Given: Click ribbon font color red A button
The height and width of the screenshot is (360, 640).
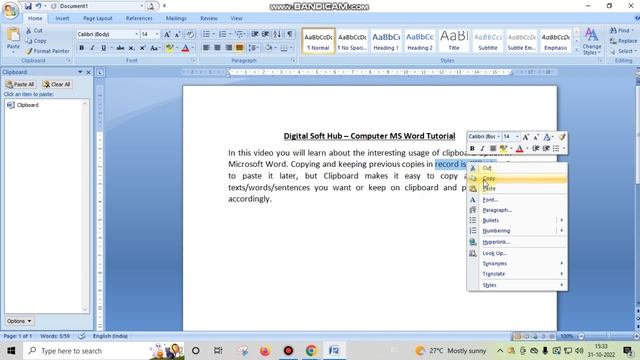Looking at the screenshot, I should (185, 48).
